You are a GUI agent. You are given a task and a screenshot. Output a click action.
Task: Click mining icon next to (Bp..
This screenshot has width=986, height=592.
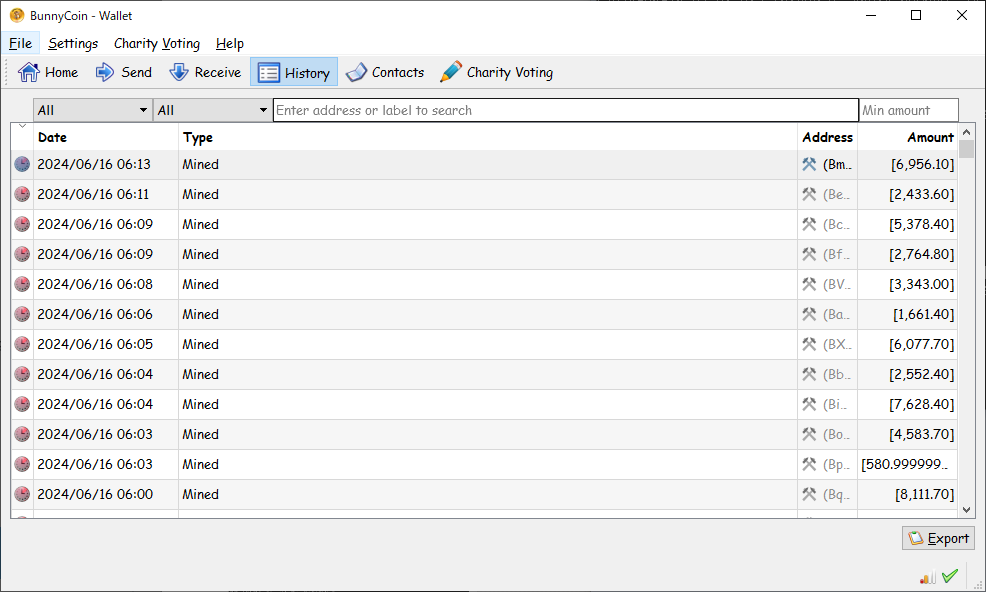[809, 464]
